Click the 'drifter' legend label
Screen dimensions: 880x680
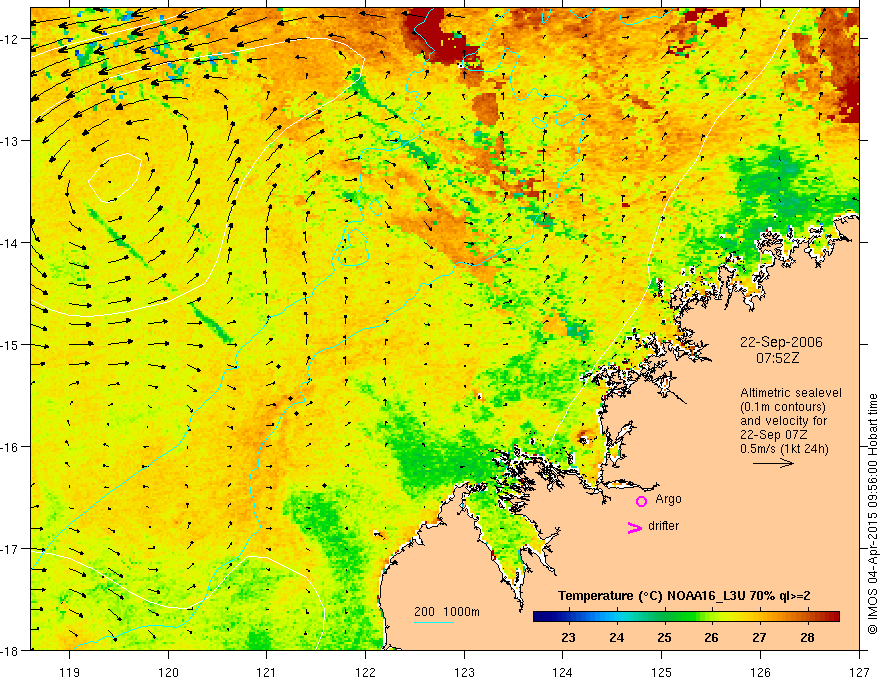point(663,526)
